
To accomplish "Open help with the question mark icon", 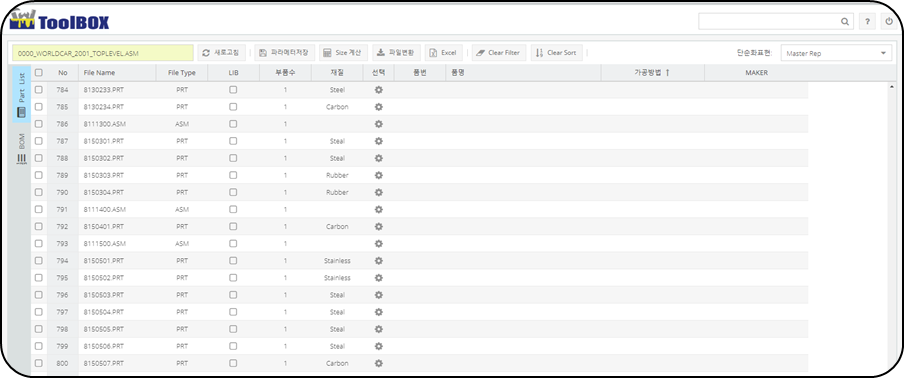I will click(x=867, y=22).
